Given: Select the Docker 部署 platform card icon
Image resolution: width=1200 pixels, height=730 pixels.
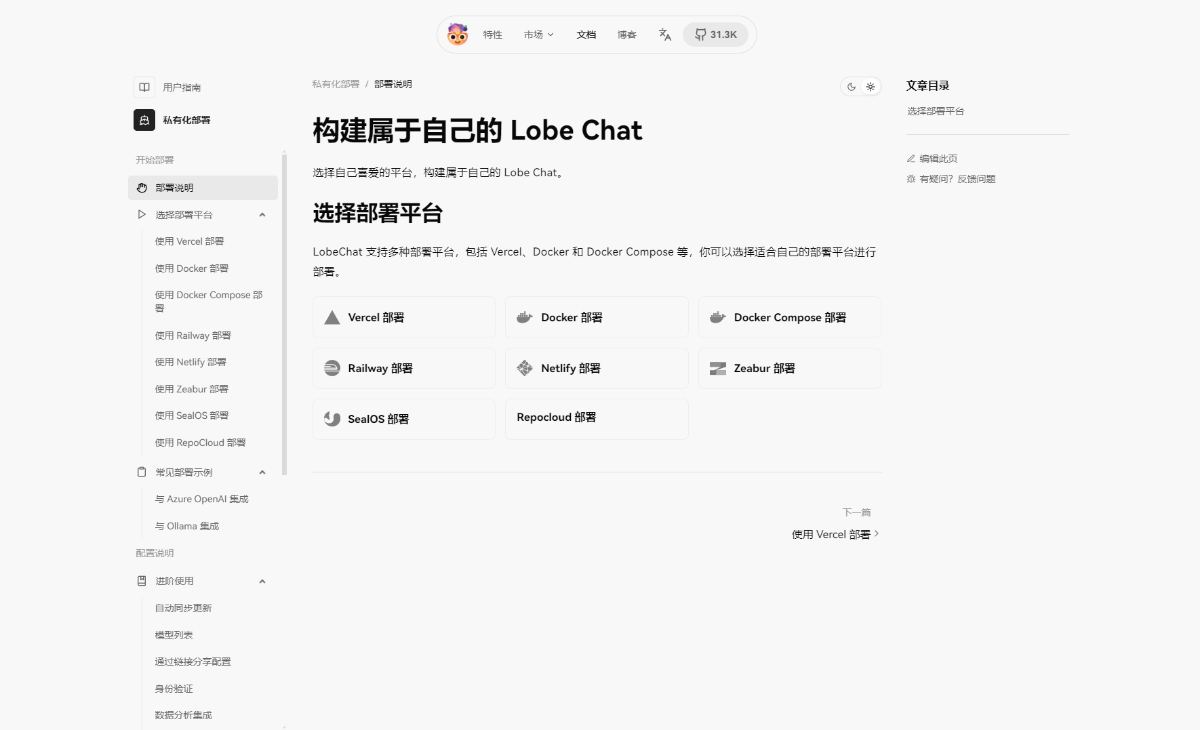Looking at the screenshot, I should click(524, 317).
